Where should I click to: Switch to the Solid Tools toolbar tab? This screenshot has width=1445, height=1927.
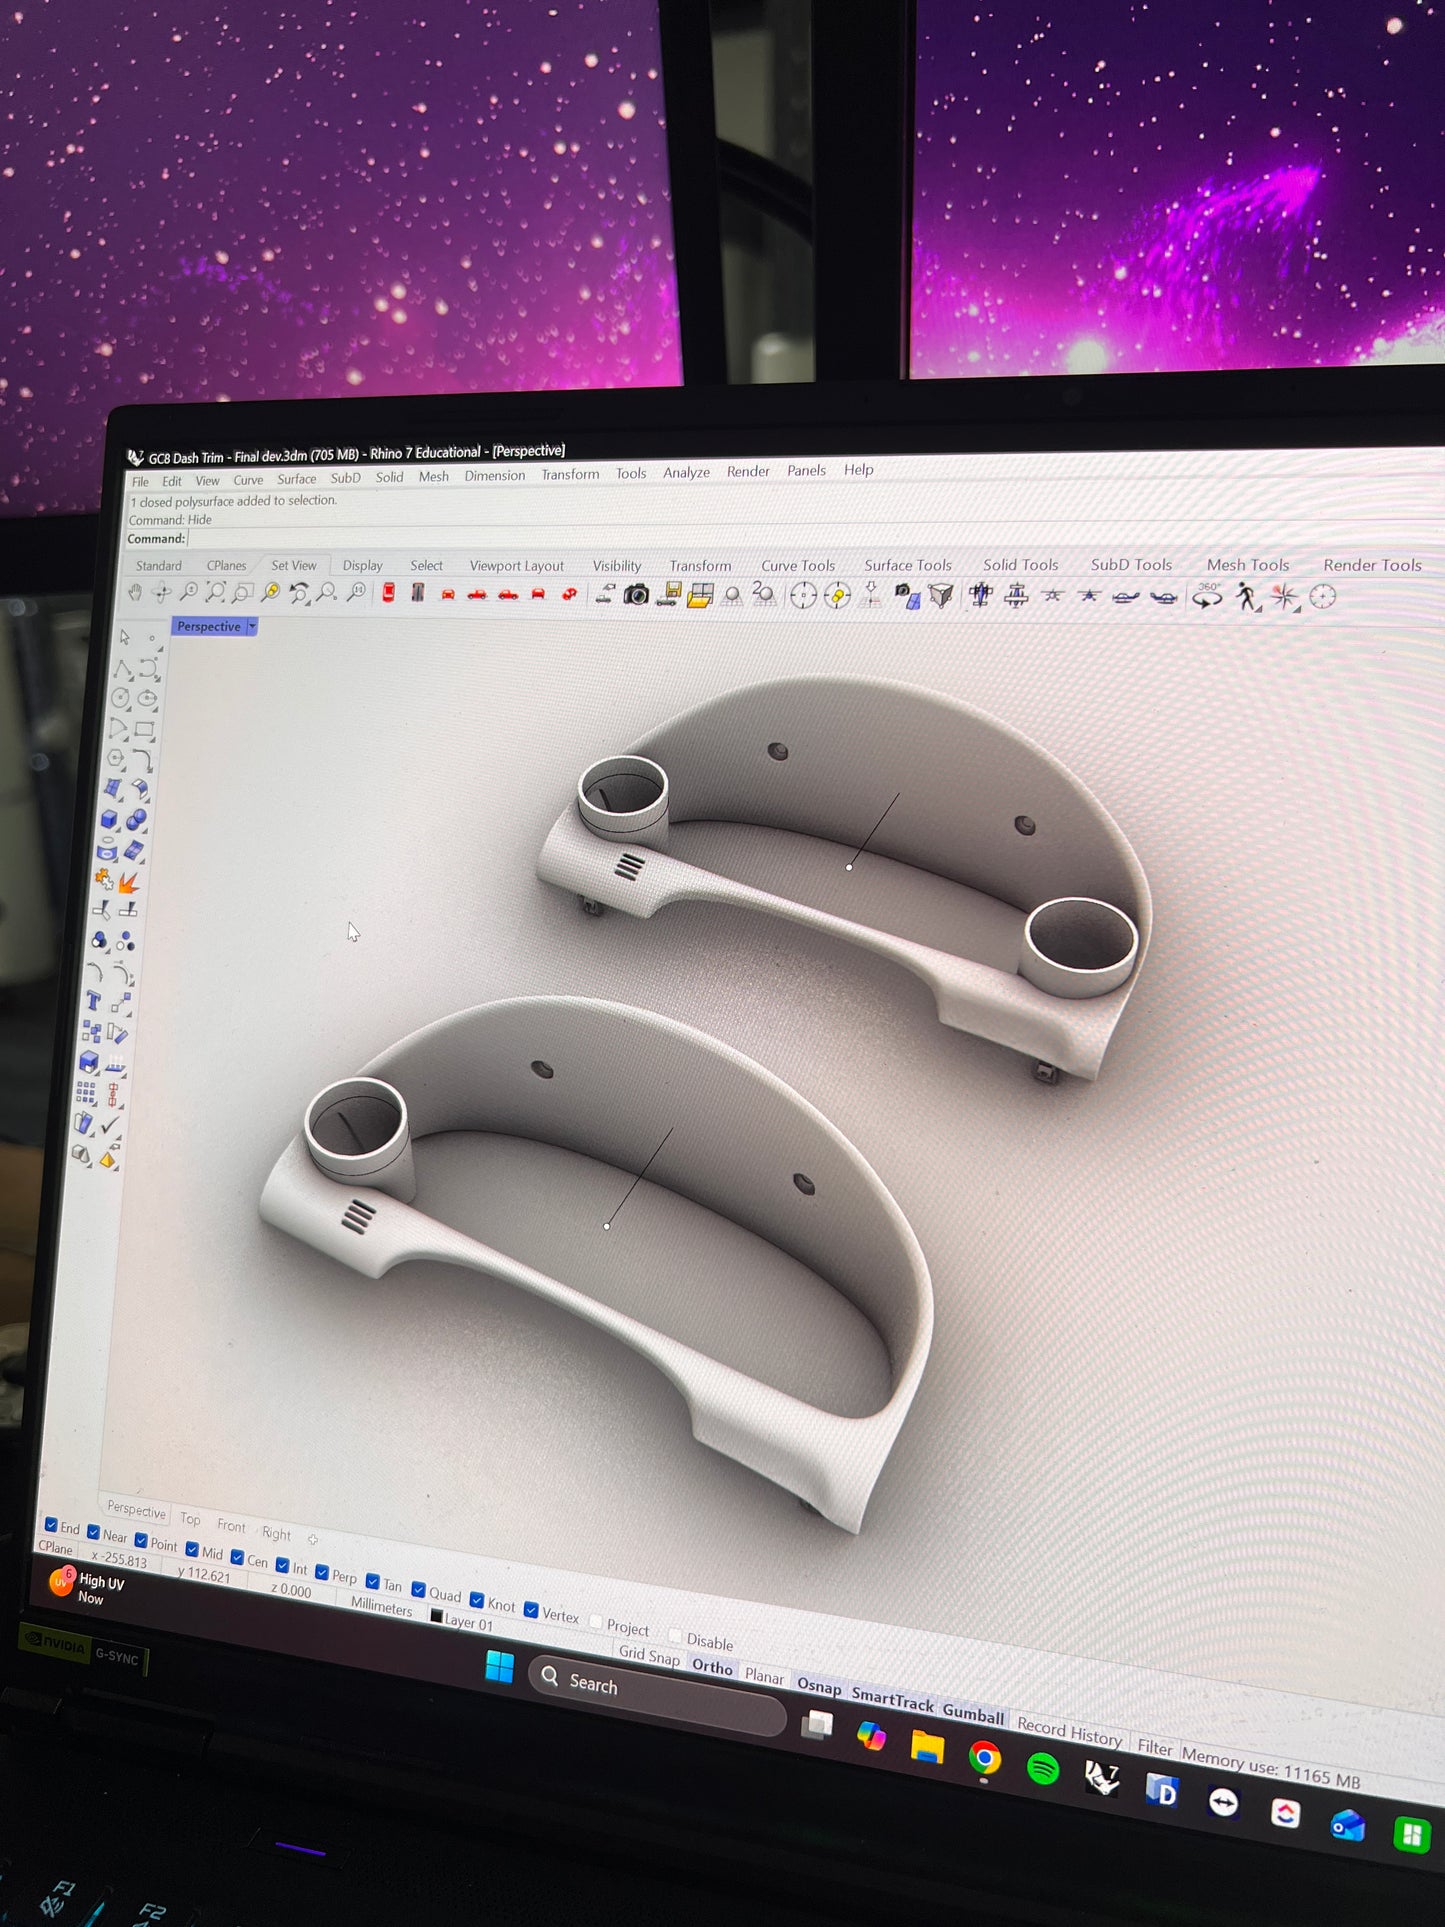tap(1019, 565)
